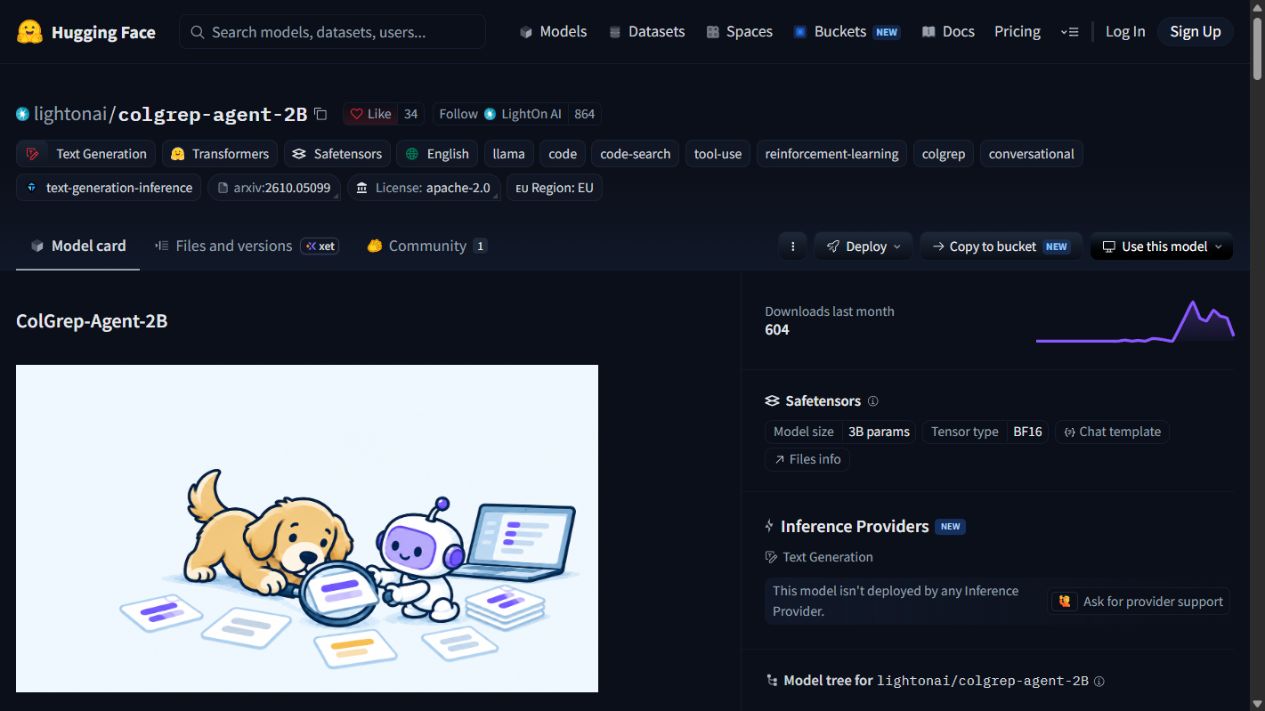This screenshot has height=711, width=1265.
Task: Click the downloads last month chart
Action: point(1135,322)
